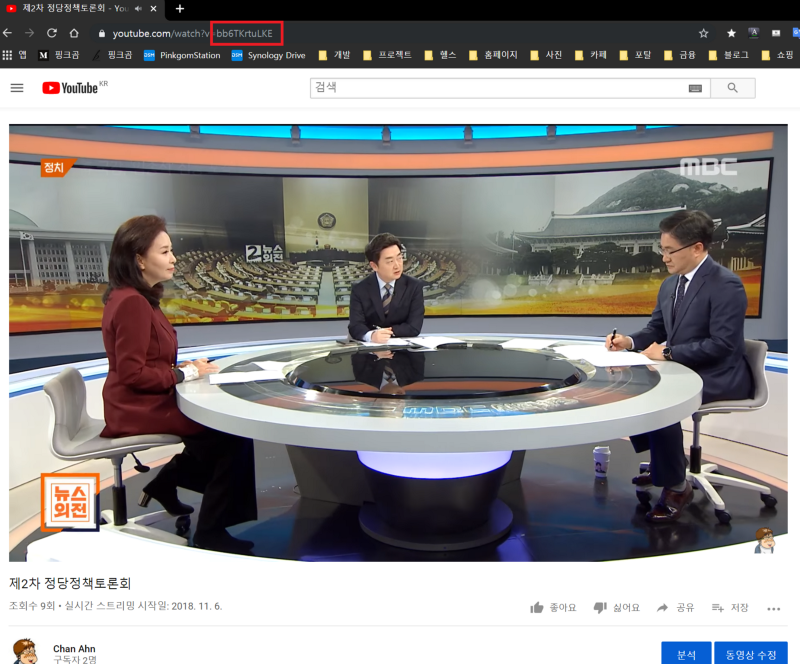Viewport: 800px width, 664px height.
Task: Expand the 개발 bookmark folder
Action: (x=335, y=55)
